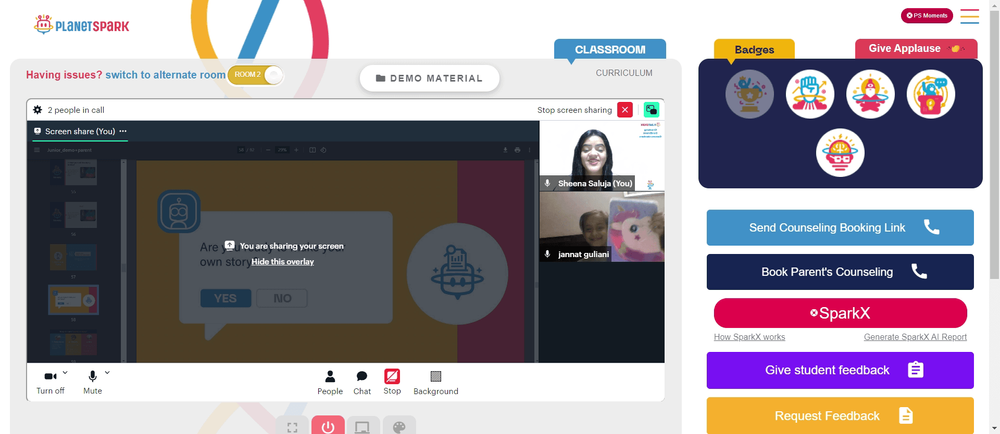Stop sharing via the red Stop icon
The height and width of the screenshot is (434, 1000).
(x=392, y=376)
